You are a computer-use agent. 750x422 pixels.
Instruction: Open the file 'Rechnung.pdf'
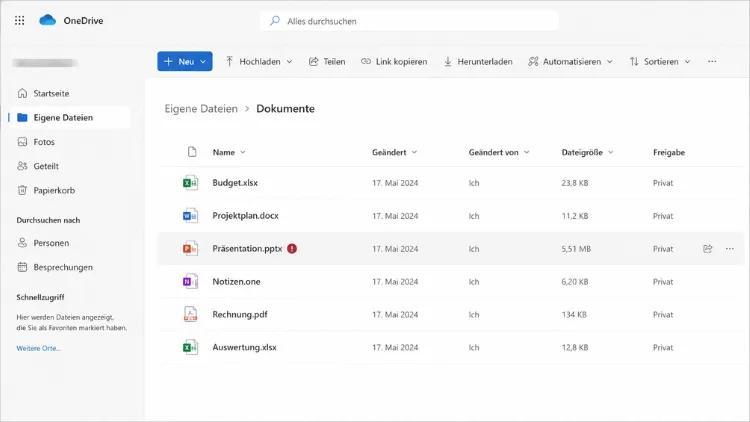240,314
